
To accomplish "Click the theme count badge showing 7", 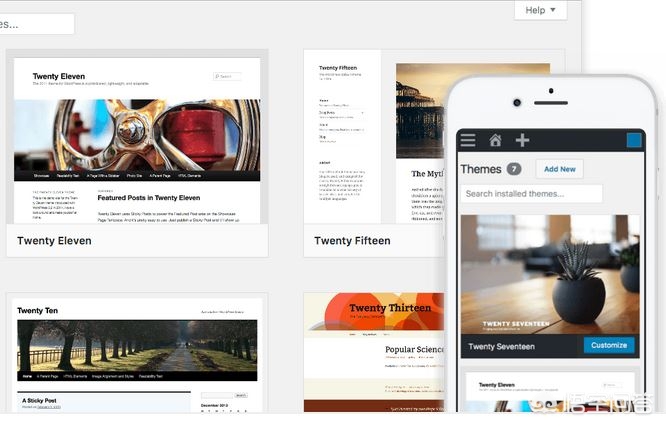I will click(514, 169).
